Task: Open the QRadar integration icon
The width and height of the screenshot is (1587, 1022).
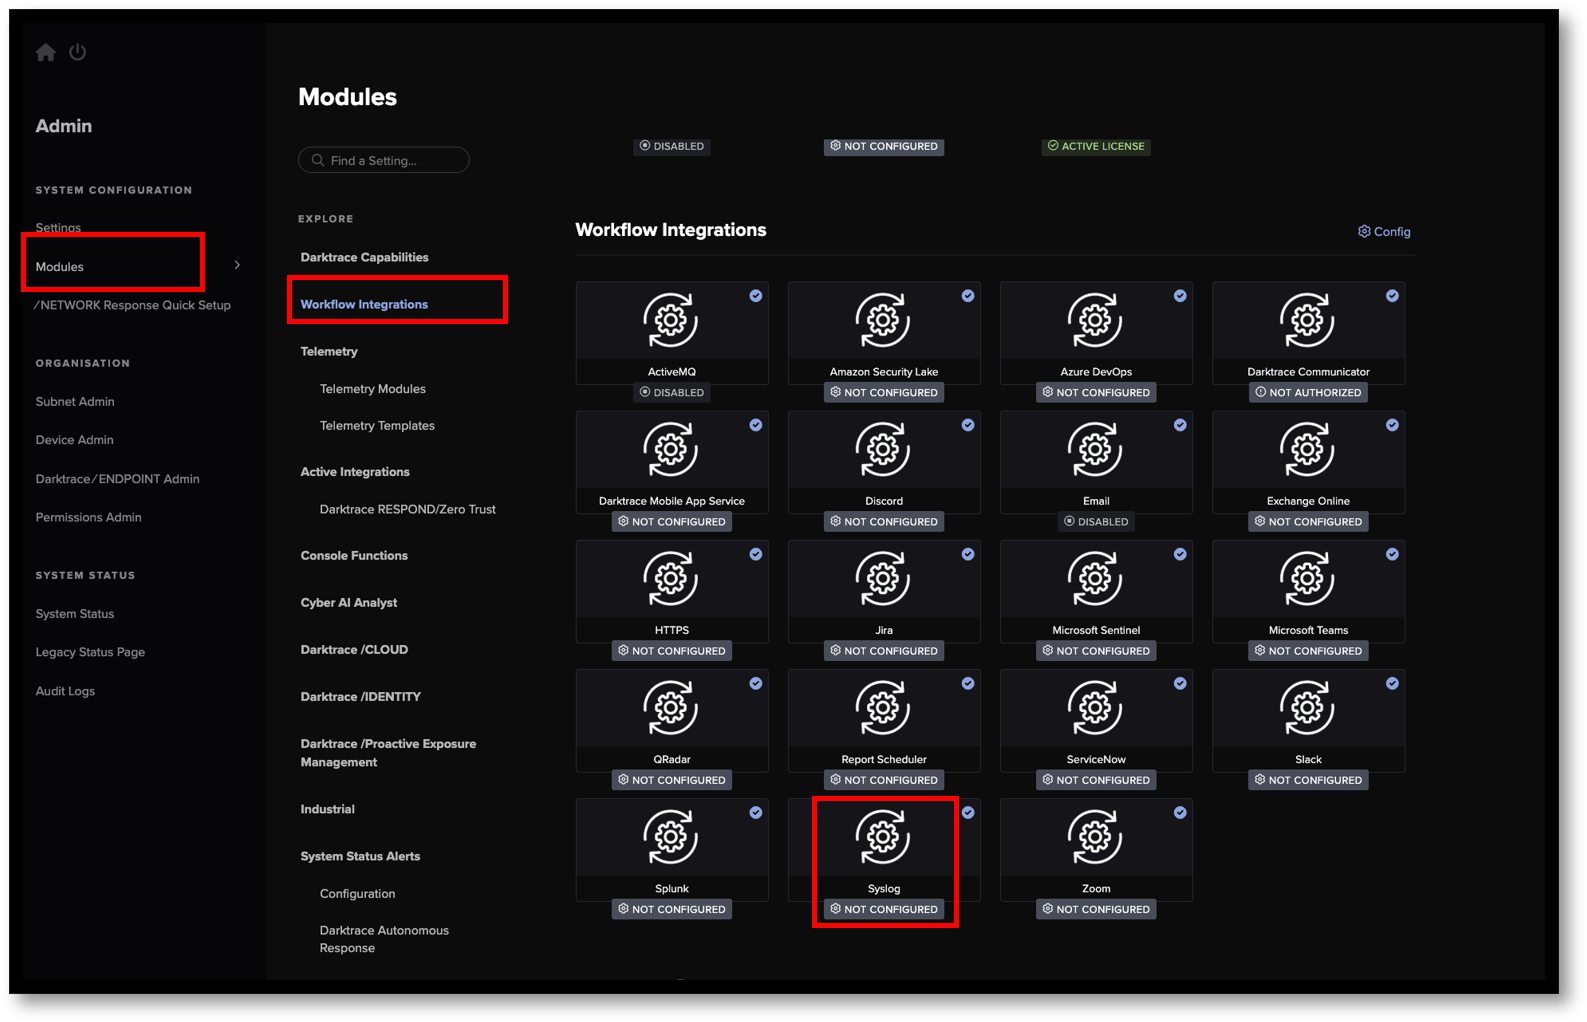Action: 671,707
